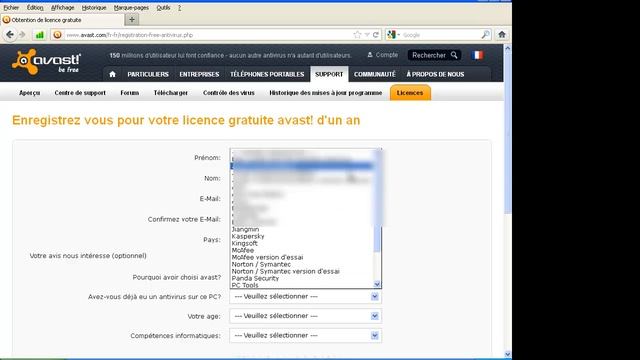Select the Licences tab
Image resolution: width=640 pixels, height=360 pixels.
[410, 93]
